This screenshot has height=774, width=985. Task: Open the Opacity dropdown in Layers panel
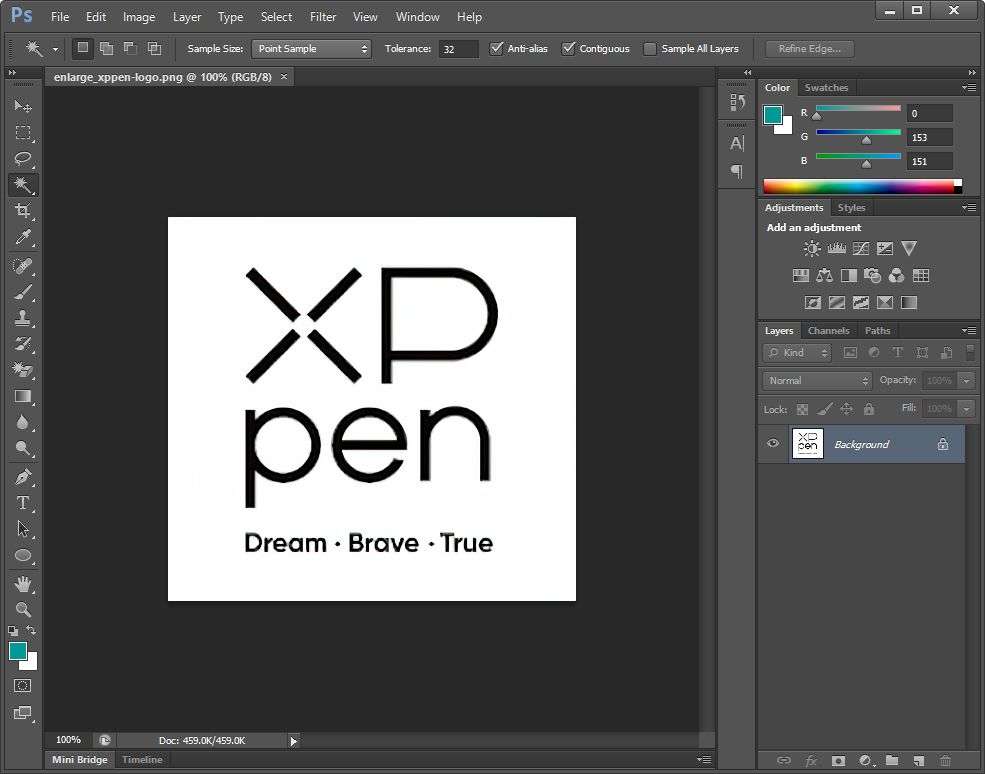pyautogui.click(x=963, y=380)
